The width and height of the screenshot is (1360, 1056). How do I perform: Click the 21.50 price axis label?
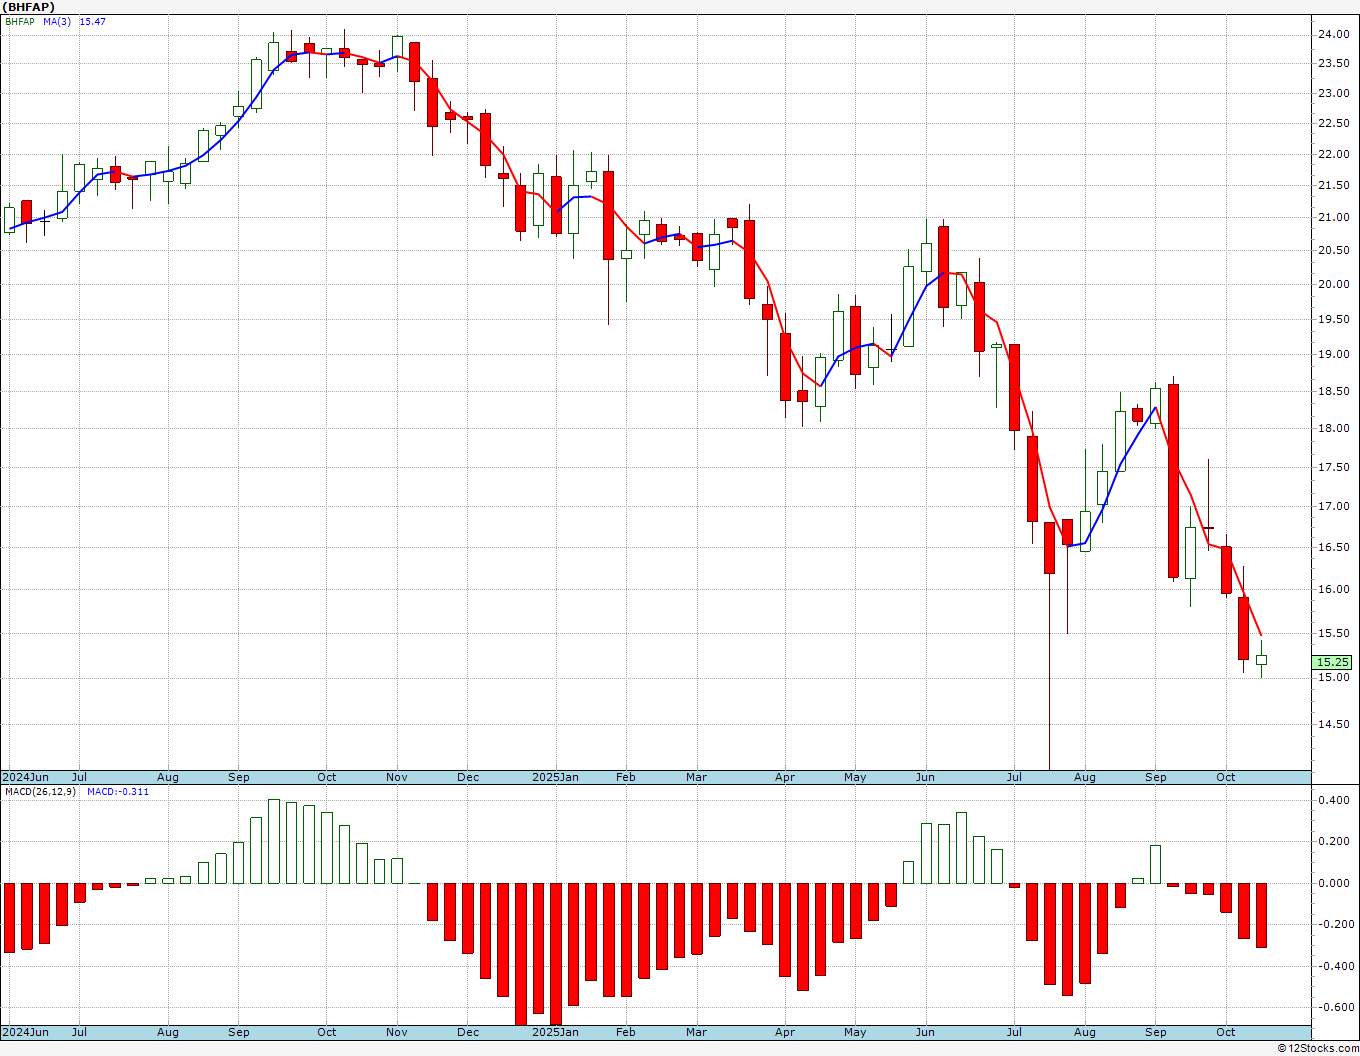[x=1334, y=185]
